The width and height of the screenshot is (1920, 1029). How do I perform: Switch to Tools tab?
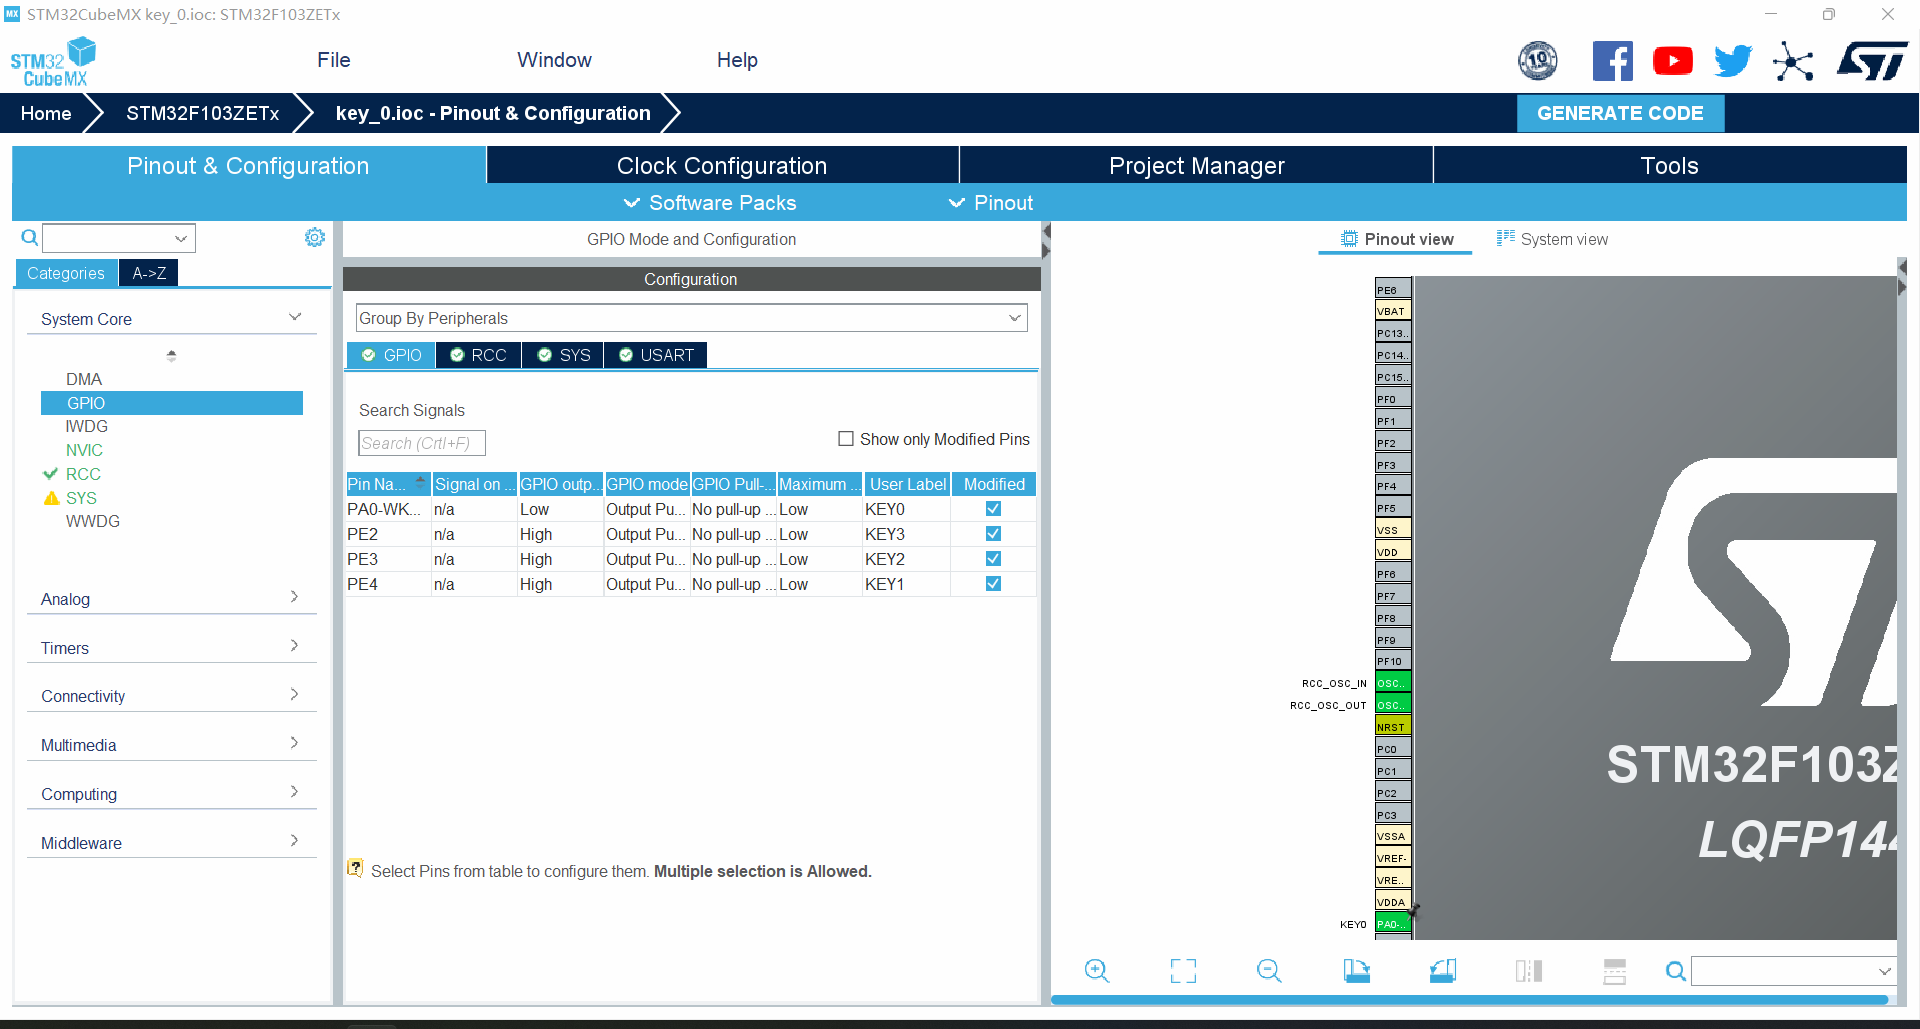[x=1670, y=165]
